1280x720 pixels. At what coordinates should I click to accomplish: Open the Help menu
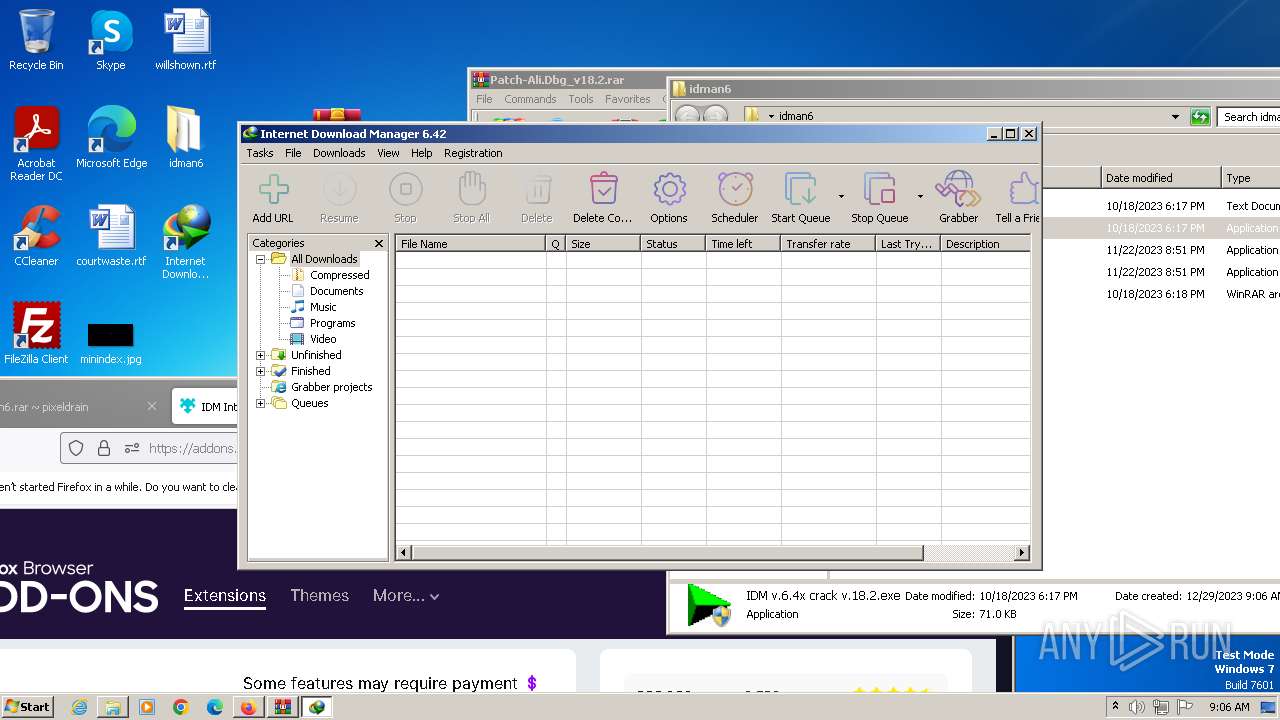tap(422, 153)
